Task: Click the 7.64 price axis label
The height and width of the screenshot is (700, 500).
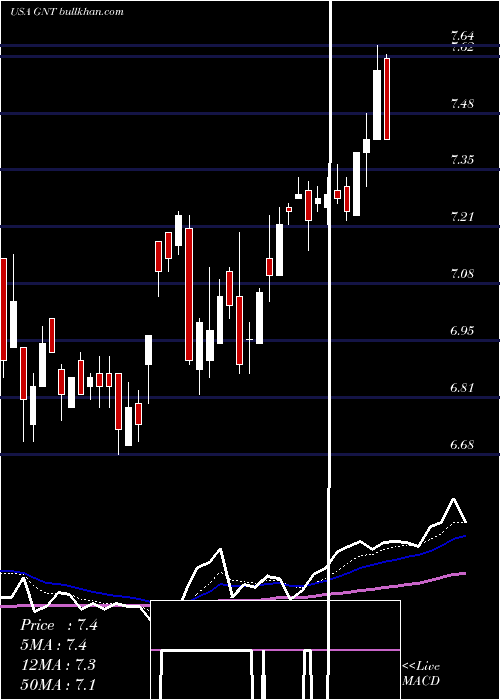Action: pos(462,36)
